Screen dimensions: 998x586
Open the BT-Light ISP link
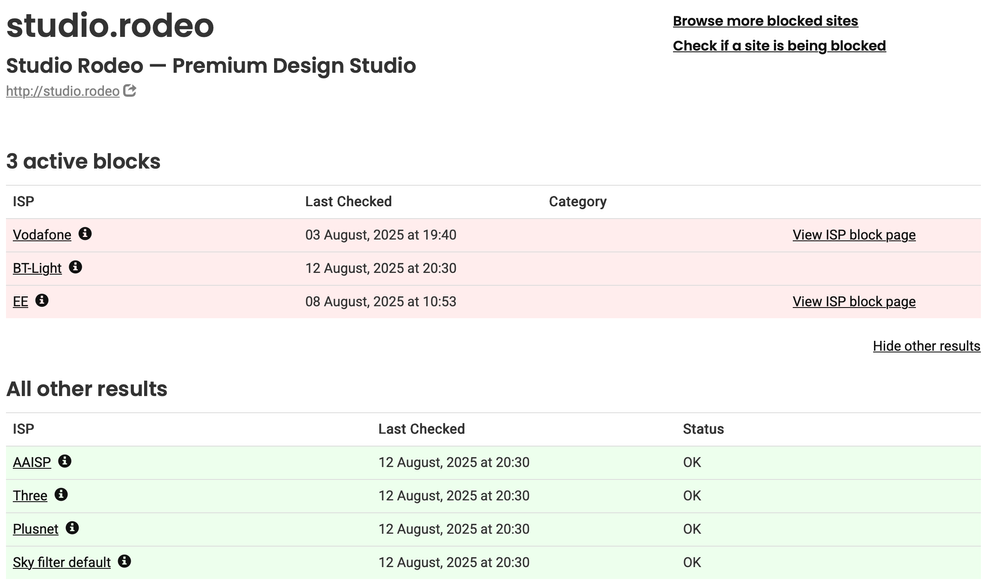click(37, 268)
